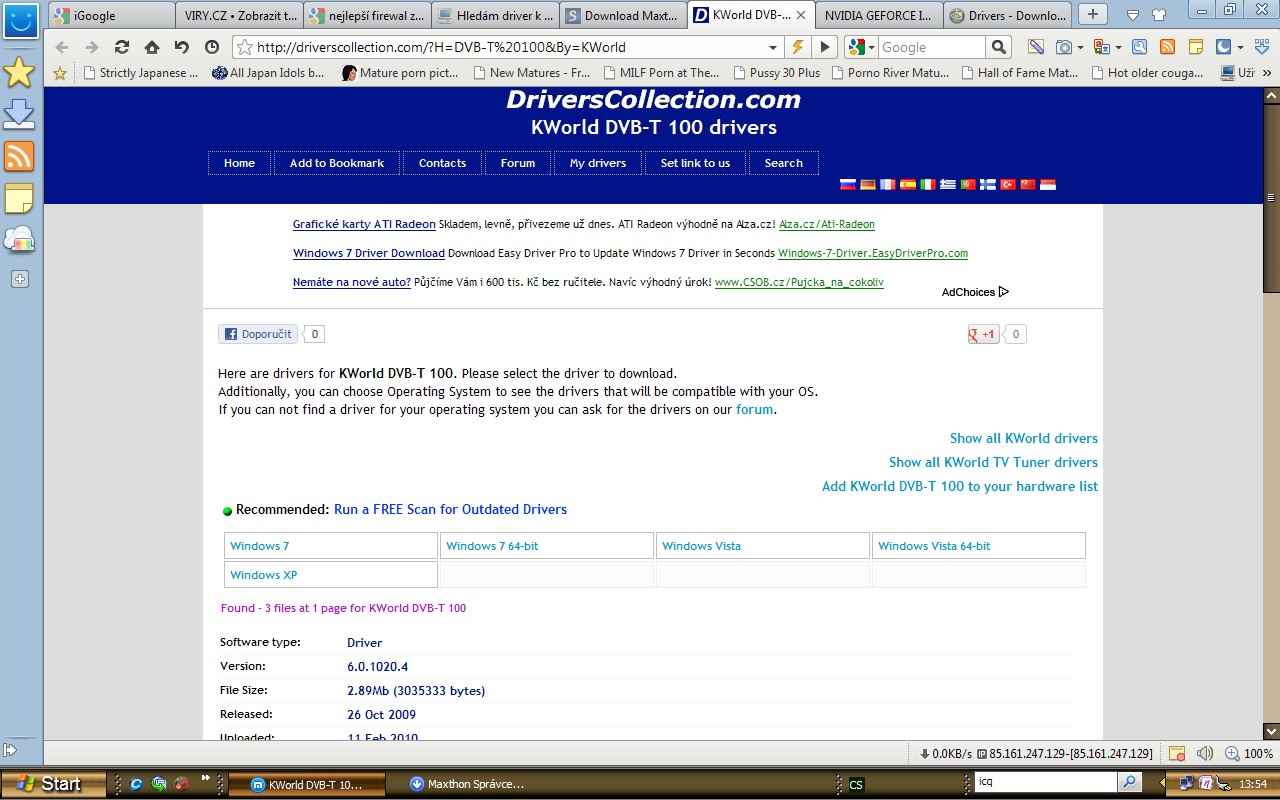Click Add to Bookmark site menu item
This screenshot has width=1280, height=800.
pyautogui.click(x=337, y=163)
